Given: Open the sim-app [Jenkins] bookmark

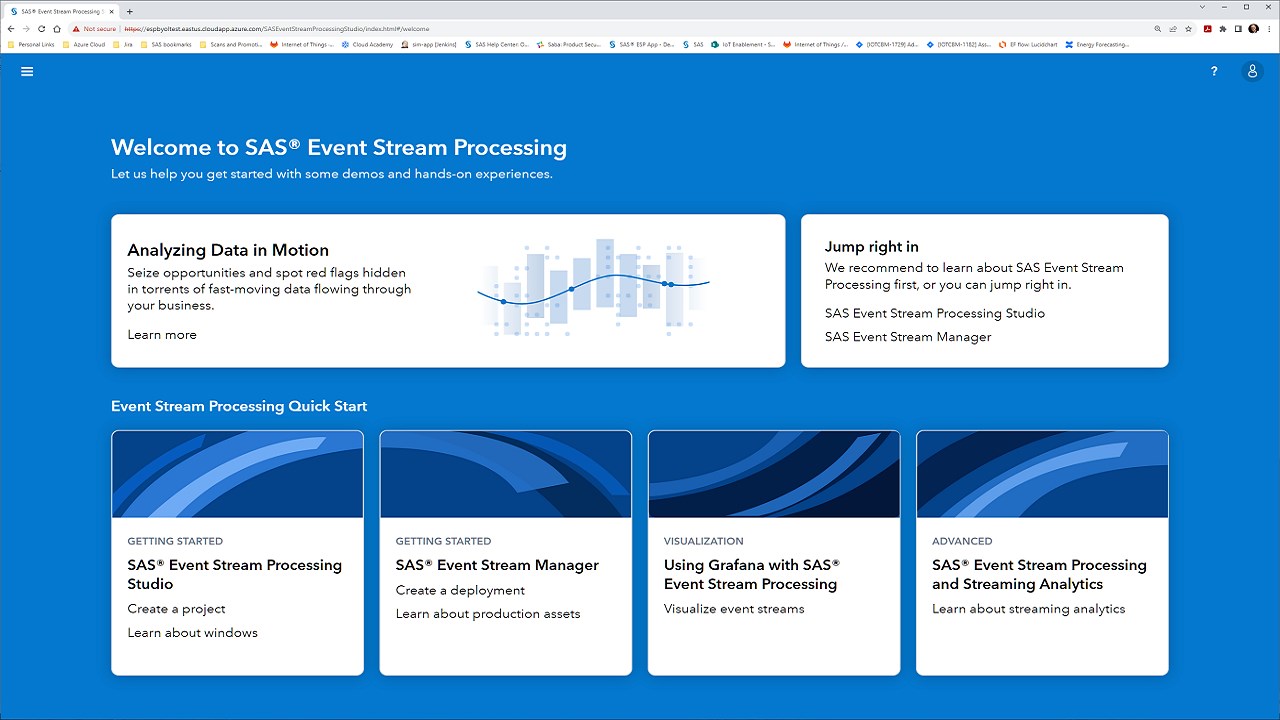Looking at the screenshot, I should (x=428, y=45).
